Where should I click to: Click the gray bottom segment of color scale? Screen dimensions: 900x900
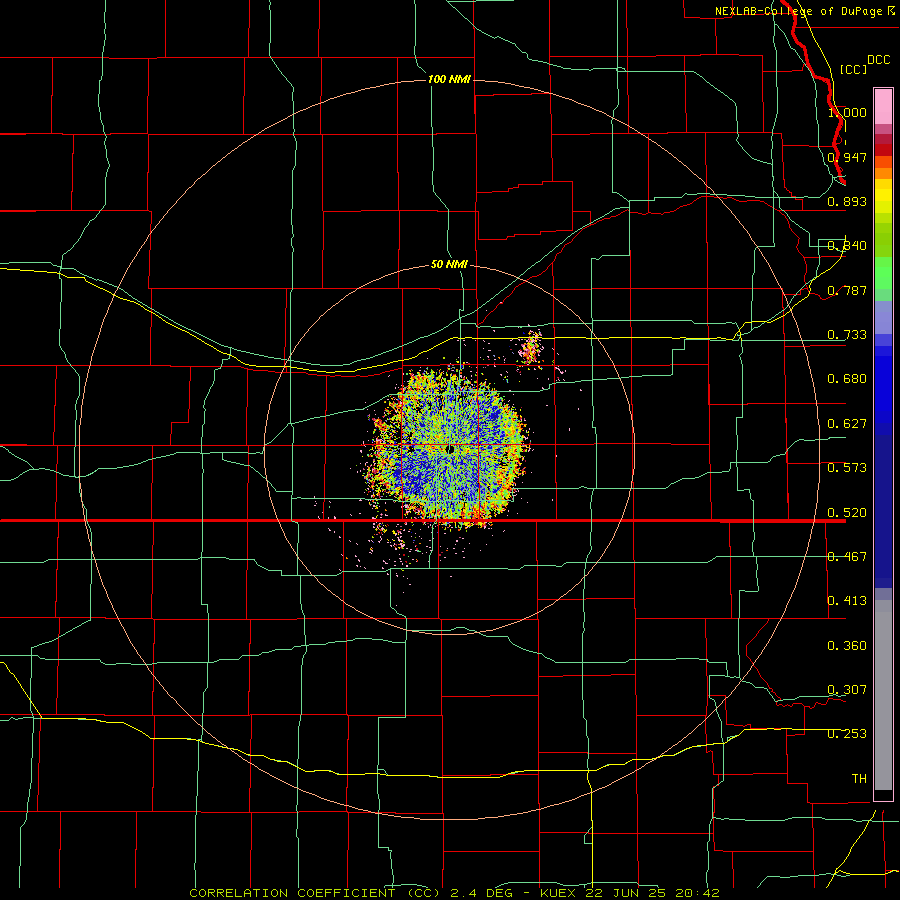883,695
